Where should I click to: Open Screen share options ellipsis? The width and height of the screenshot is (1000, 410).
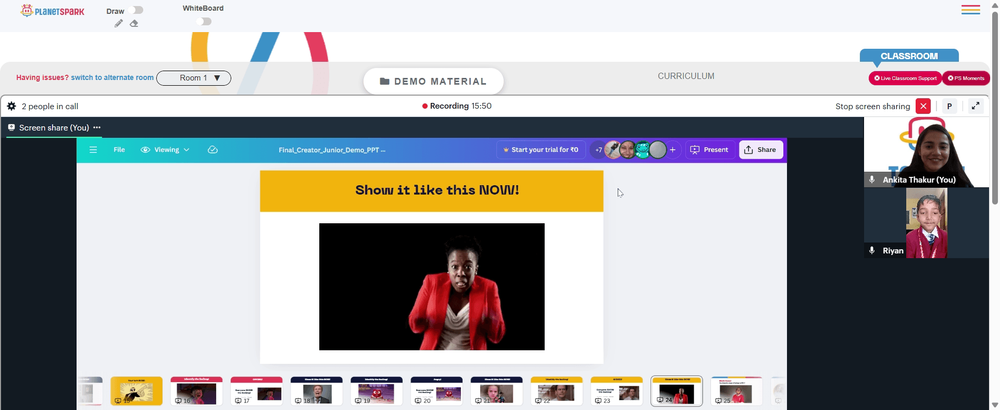click(x=97, y=128)
